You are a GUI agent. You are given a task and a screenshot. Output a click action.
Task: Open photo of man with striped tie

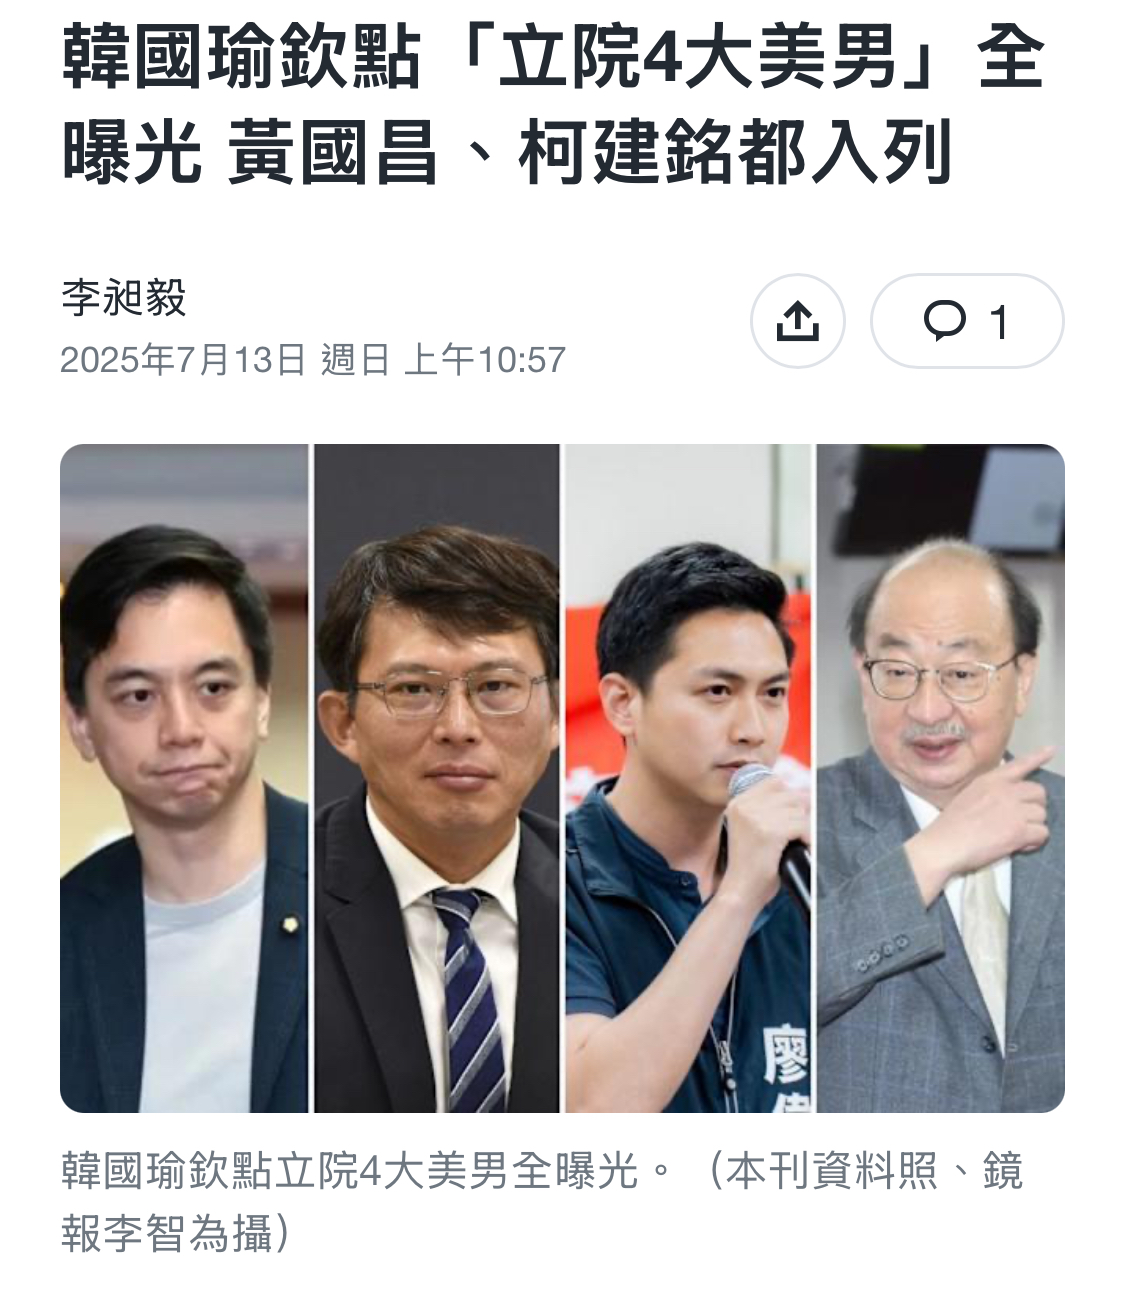(x=437, y=778)
